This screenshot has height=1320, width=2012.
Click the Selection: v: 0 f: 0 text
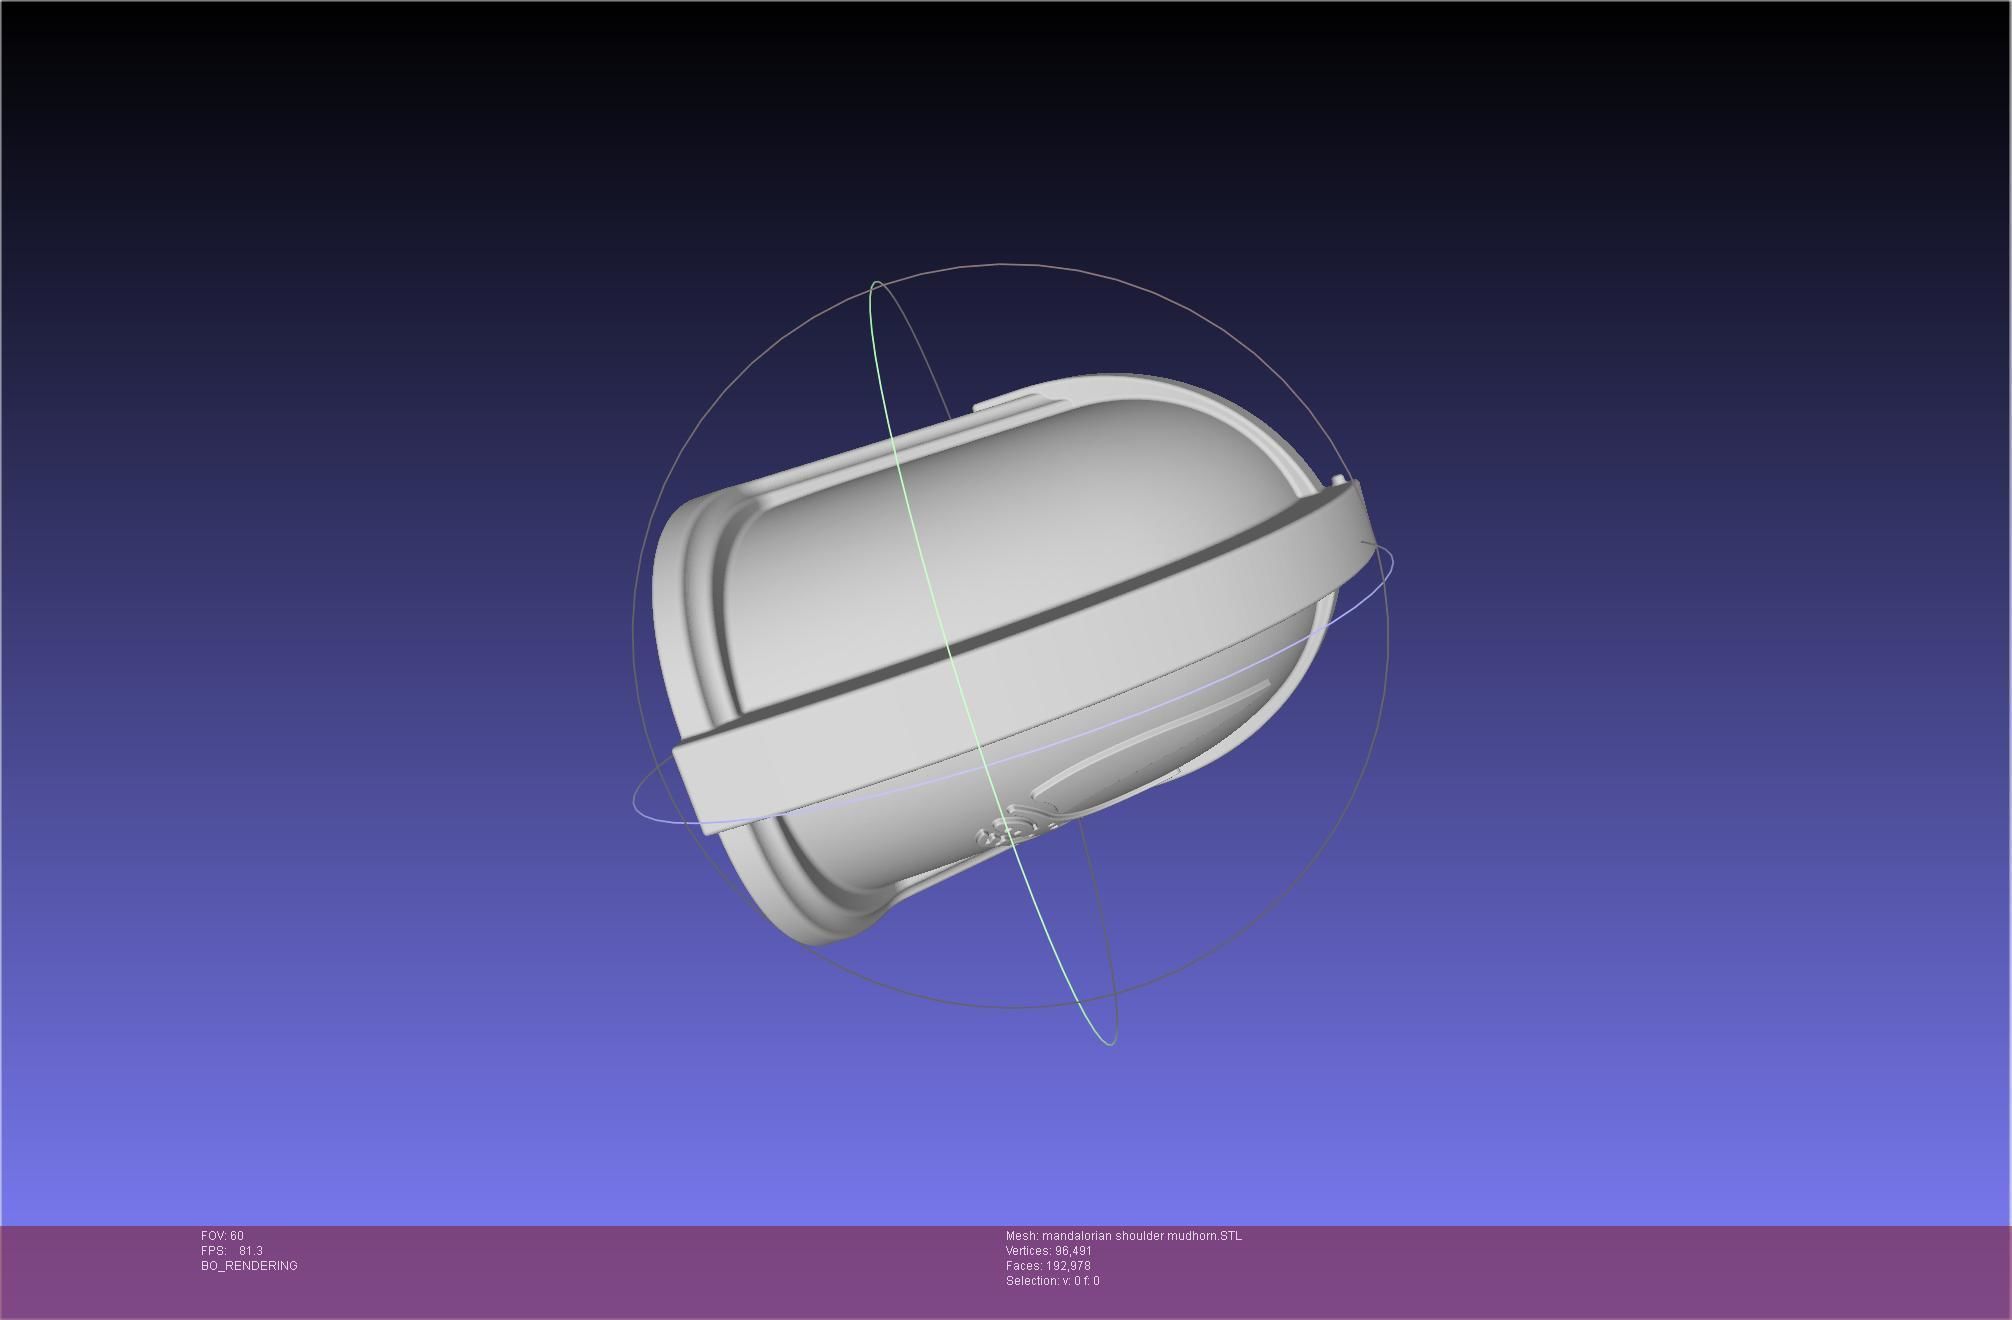point(1053,1281)
